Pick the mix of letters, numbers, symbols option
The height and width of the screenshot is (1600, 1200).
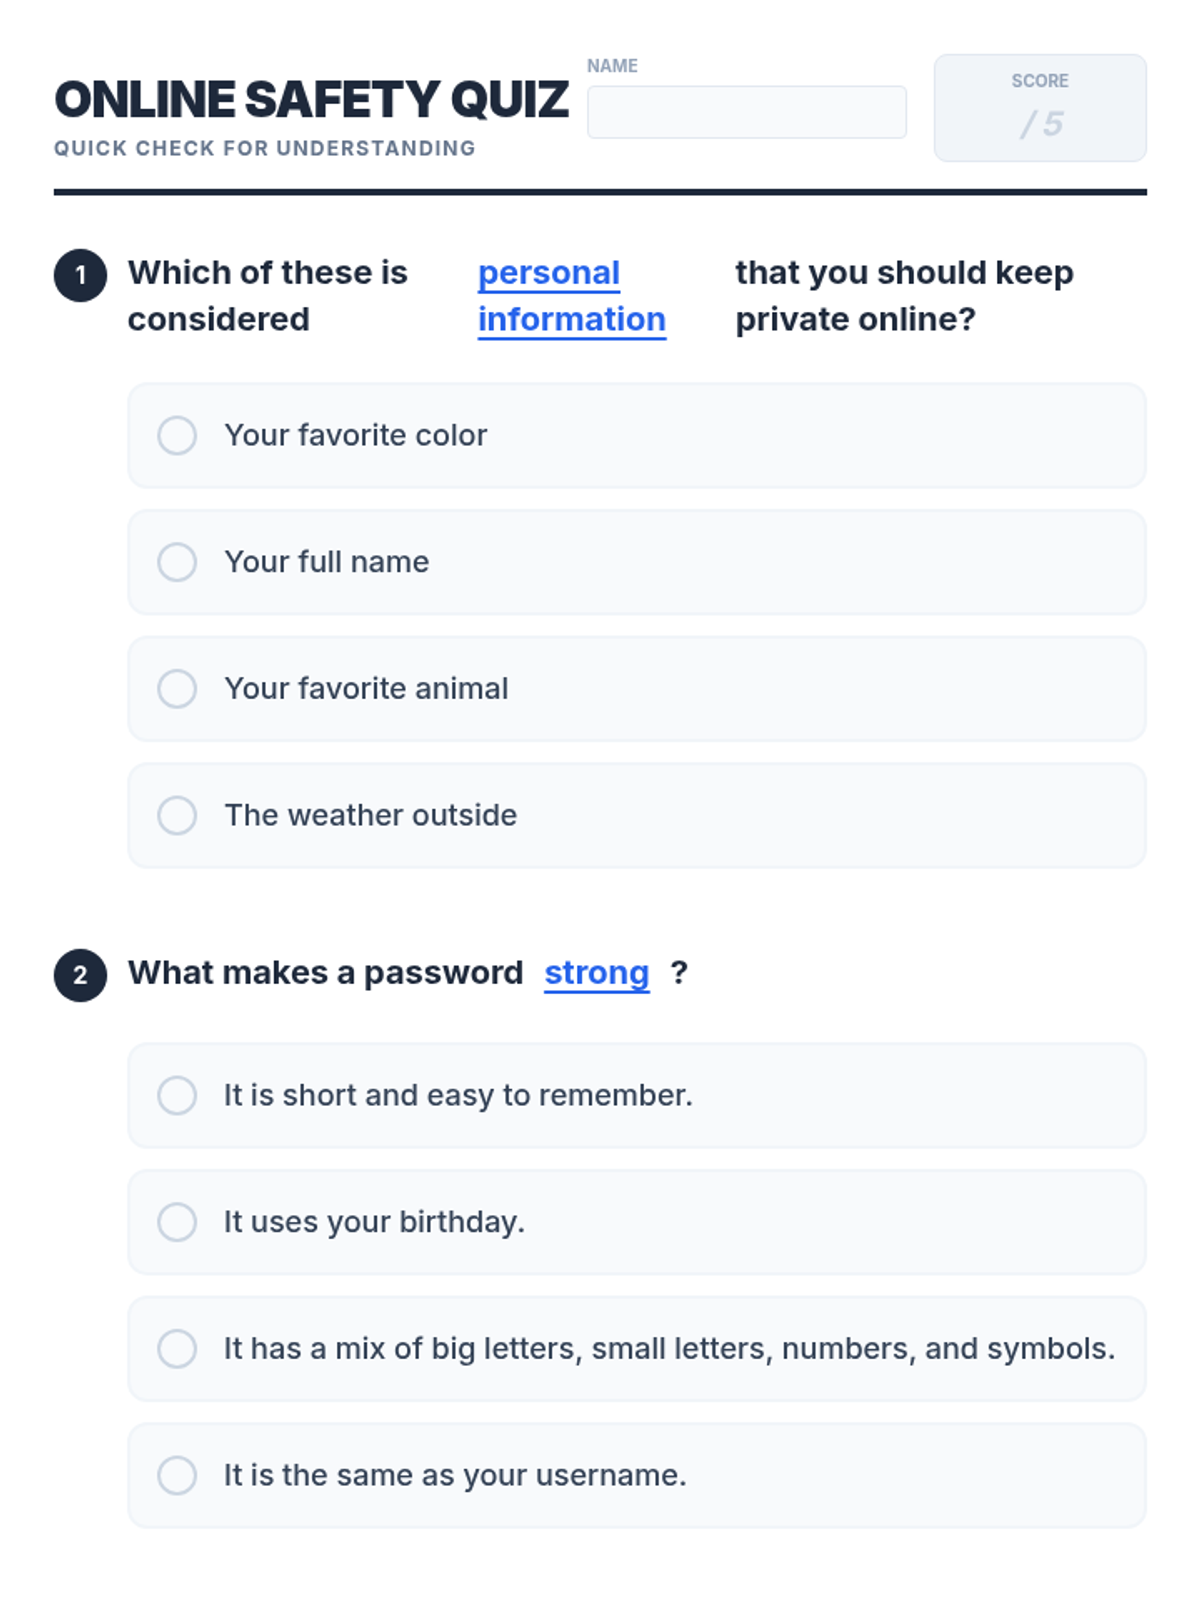177,1349
